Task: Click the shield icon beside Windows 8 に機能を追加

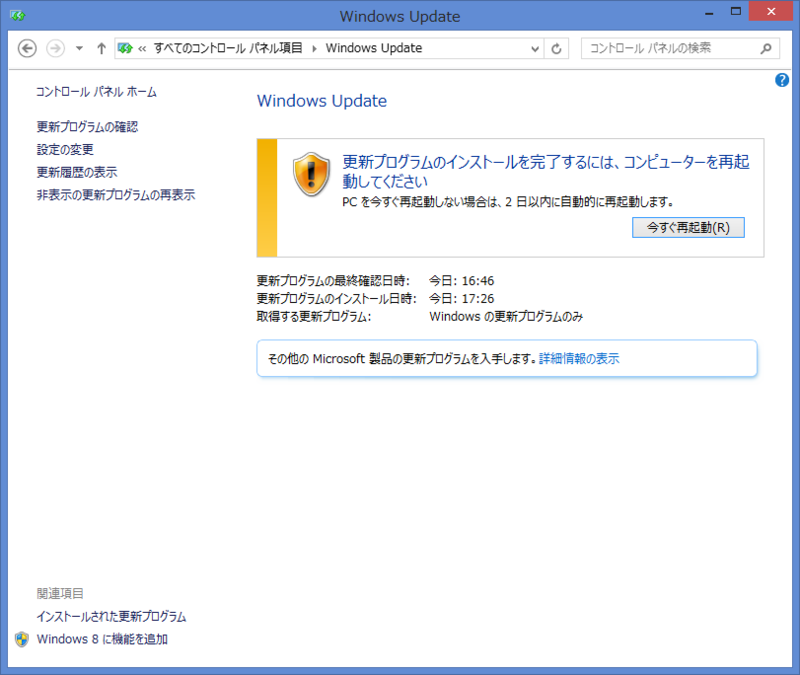Action: [22, 639]
